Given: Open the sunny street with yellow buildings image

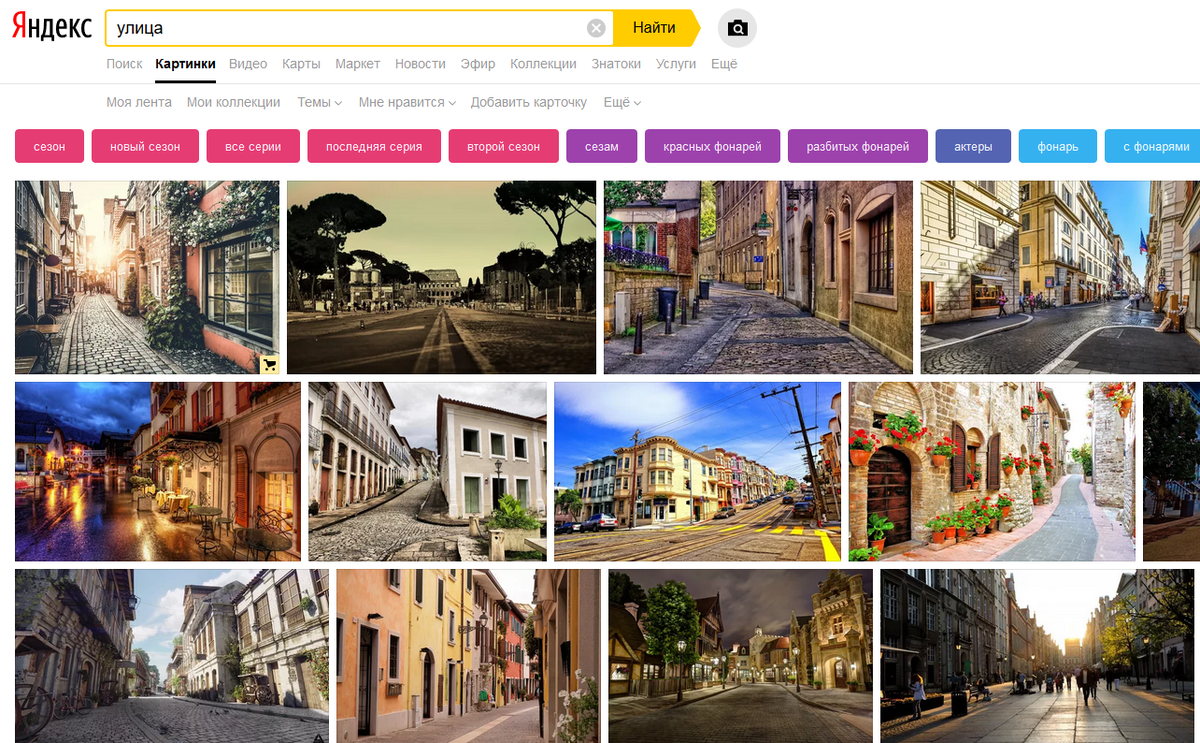Looking at the screenshot, I should click(x=1060, y=277).
